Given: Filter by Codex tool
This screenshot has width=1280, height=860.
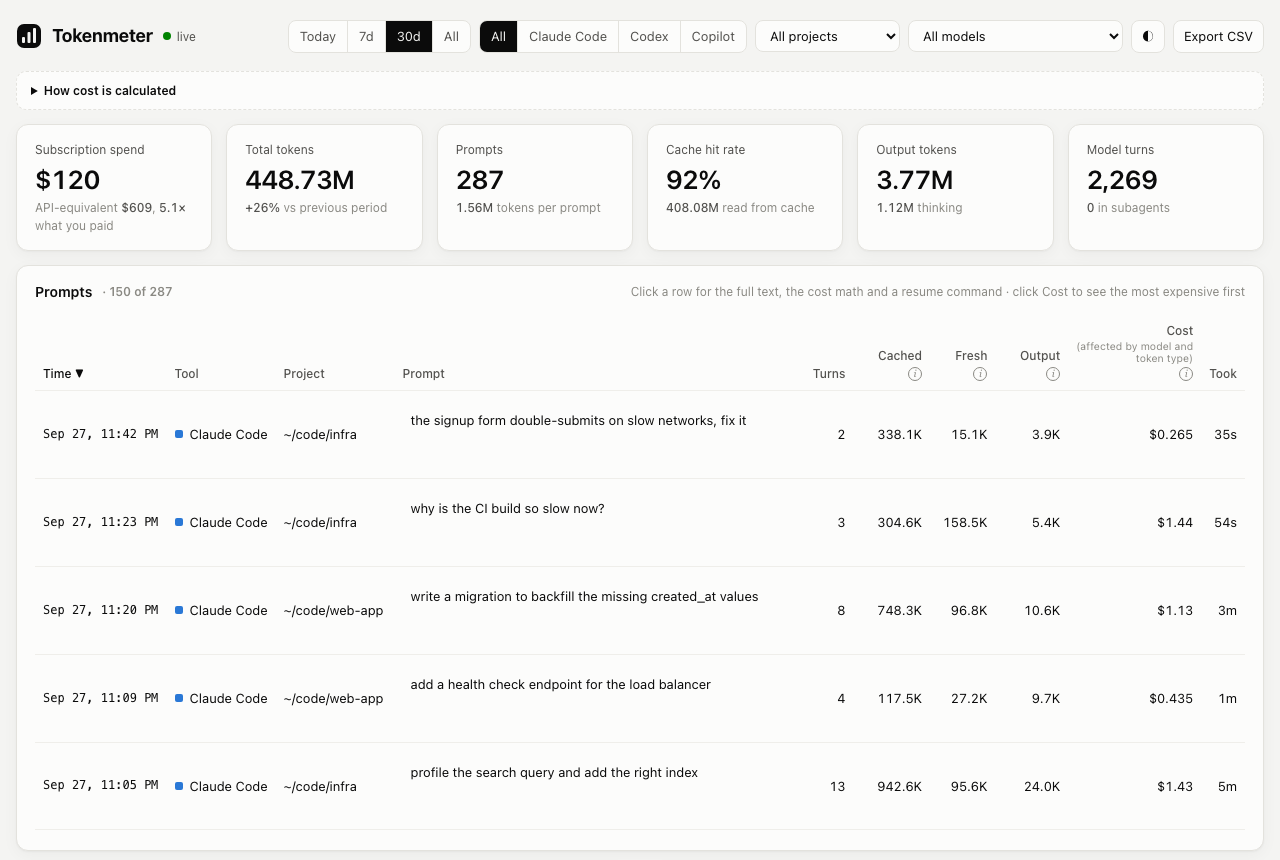Looking at the screenshot, I should coord(649,36).
